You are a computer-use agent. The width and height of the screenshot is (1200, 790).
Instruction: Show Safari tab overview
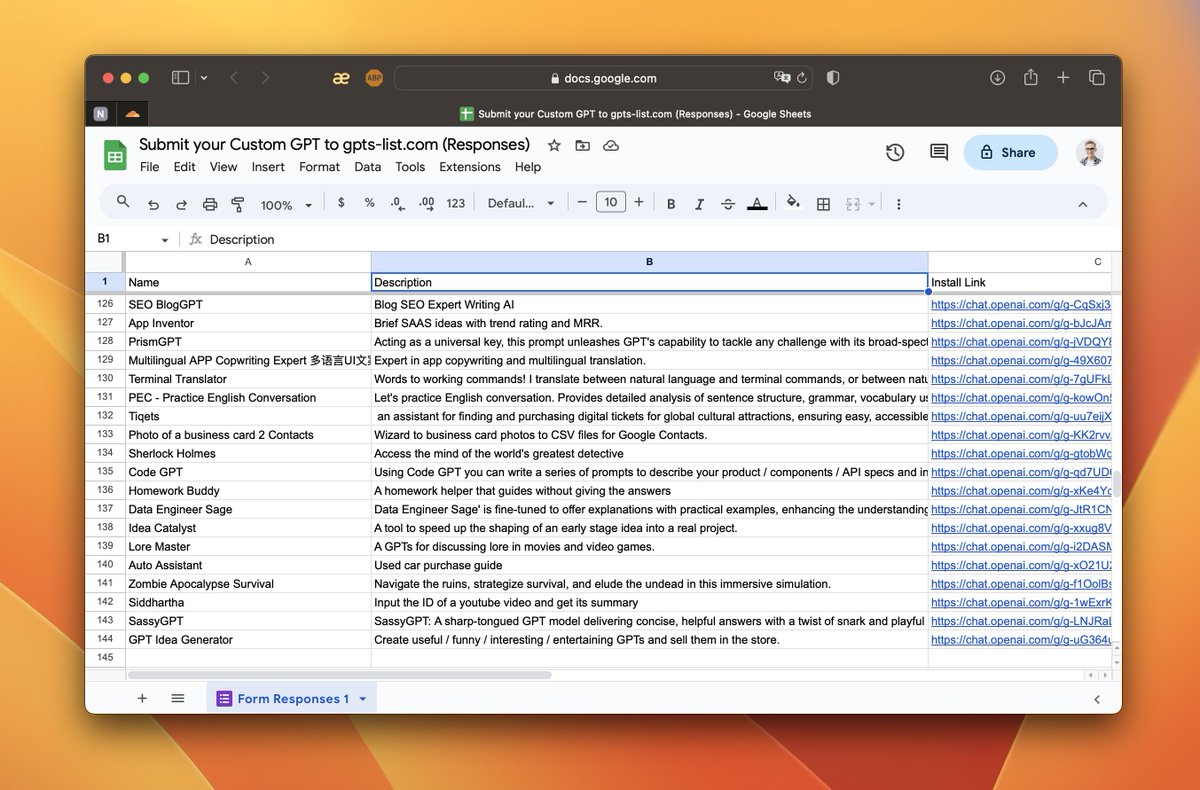point(1096,77)
